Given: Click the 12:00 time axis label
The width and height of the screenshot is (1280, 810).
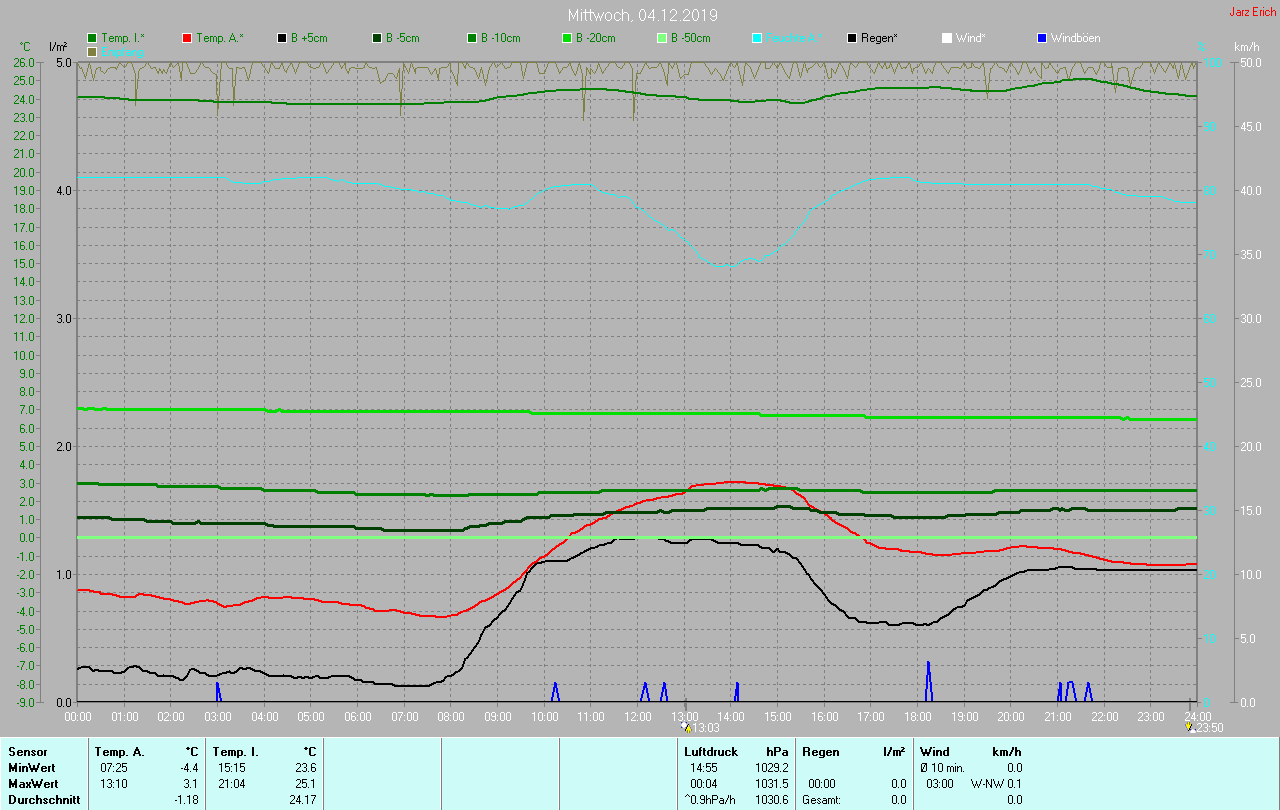Looking at the screenshot, I should (638, 716).
